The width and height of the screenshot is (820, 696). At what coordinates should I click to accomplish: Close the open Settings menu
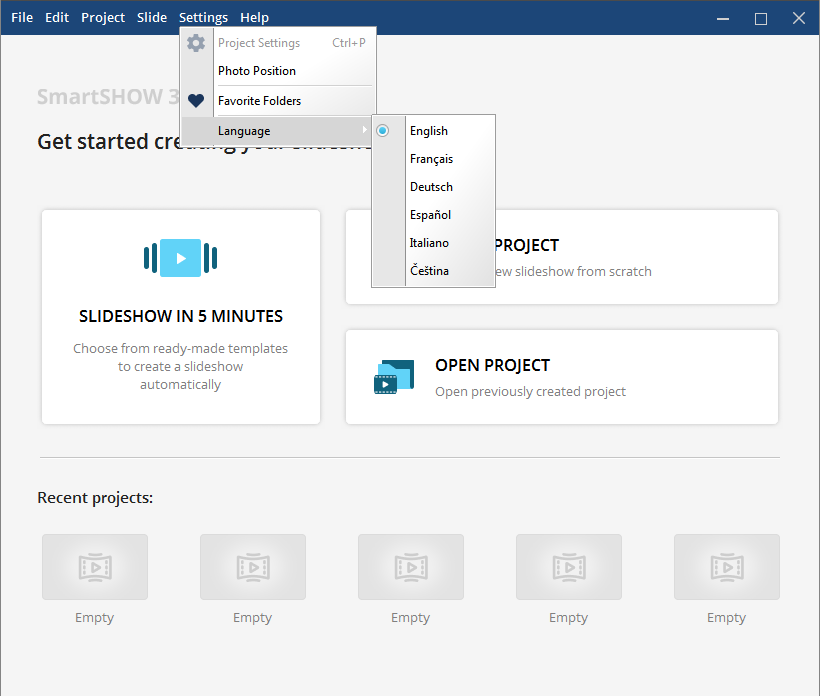pyautogui.click(x=203, y=17)
